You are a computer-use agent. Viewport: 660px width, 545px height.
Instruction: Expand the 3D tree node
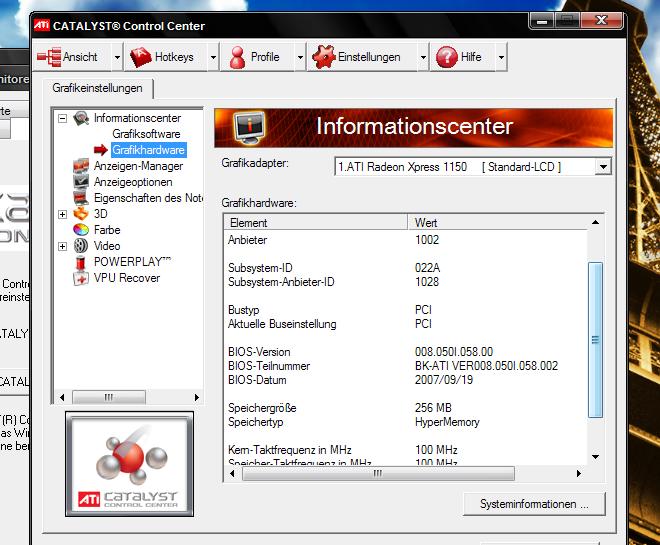click(x=62, y=214)
